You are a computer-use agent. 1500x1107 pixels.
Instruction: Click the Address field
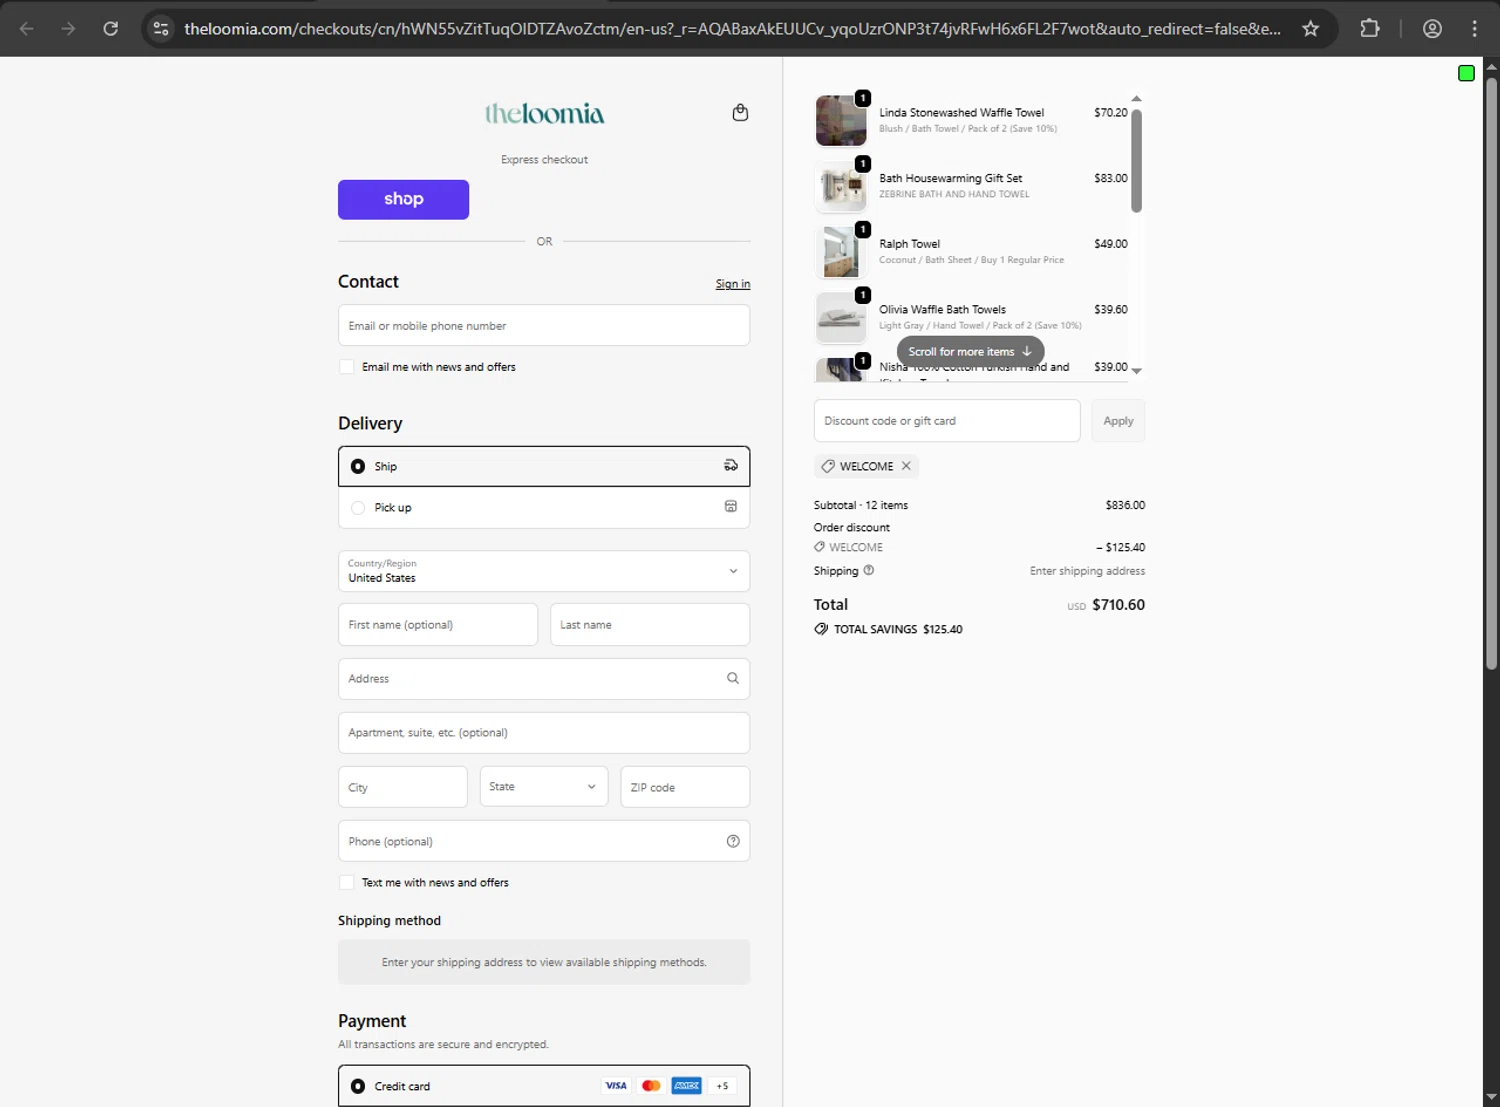click(544, 678)
